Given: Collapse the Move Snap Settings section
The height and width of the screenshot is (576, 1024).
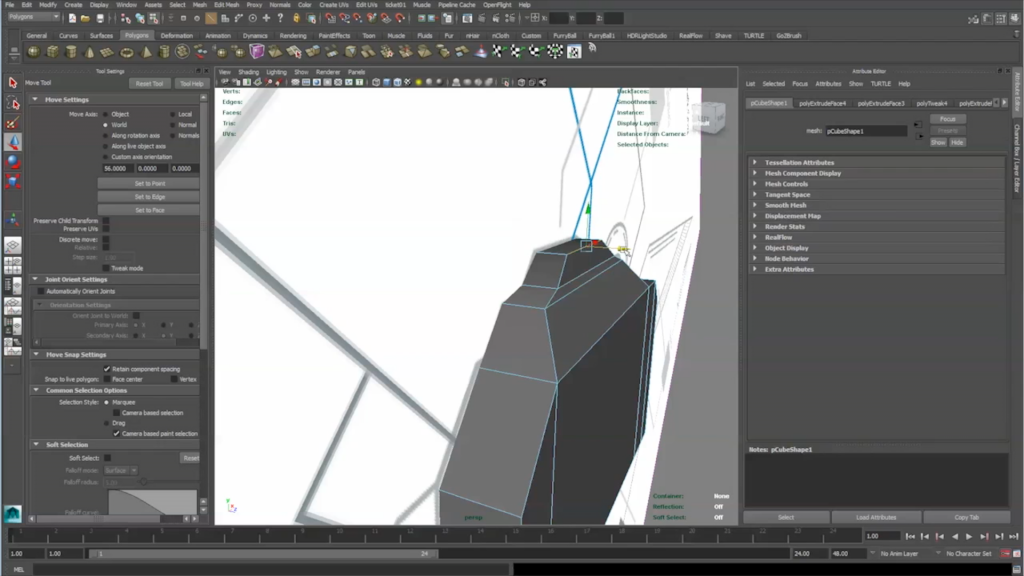Looking at the screenshot, I should (x=35, y=355).
